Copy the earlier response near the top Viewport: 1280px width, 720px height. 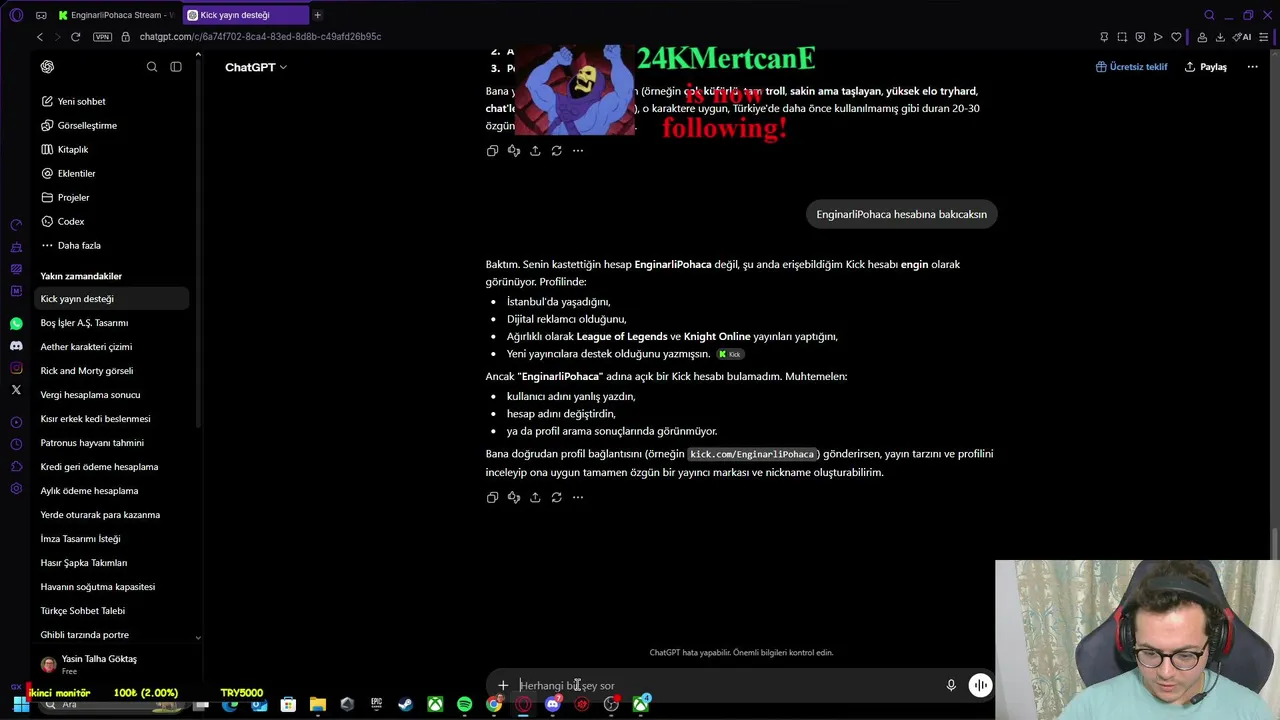(492, 151)
